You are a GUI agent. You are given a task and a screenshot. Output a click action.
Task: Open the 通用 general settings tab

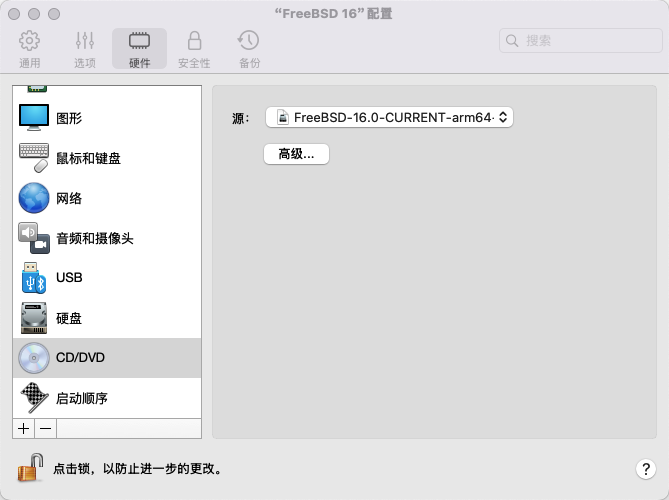coord(29,49)
